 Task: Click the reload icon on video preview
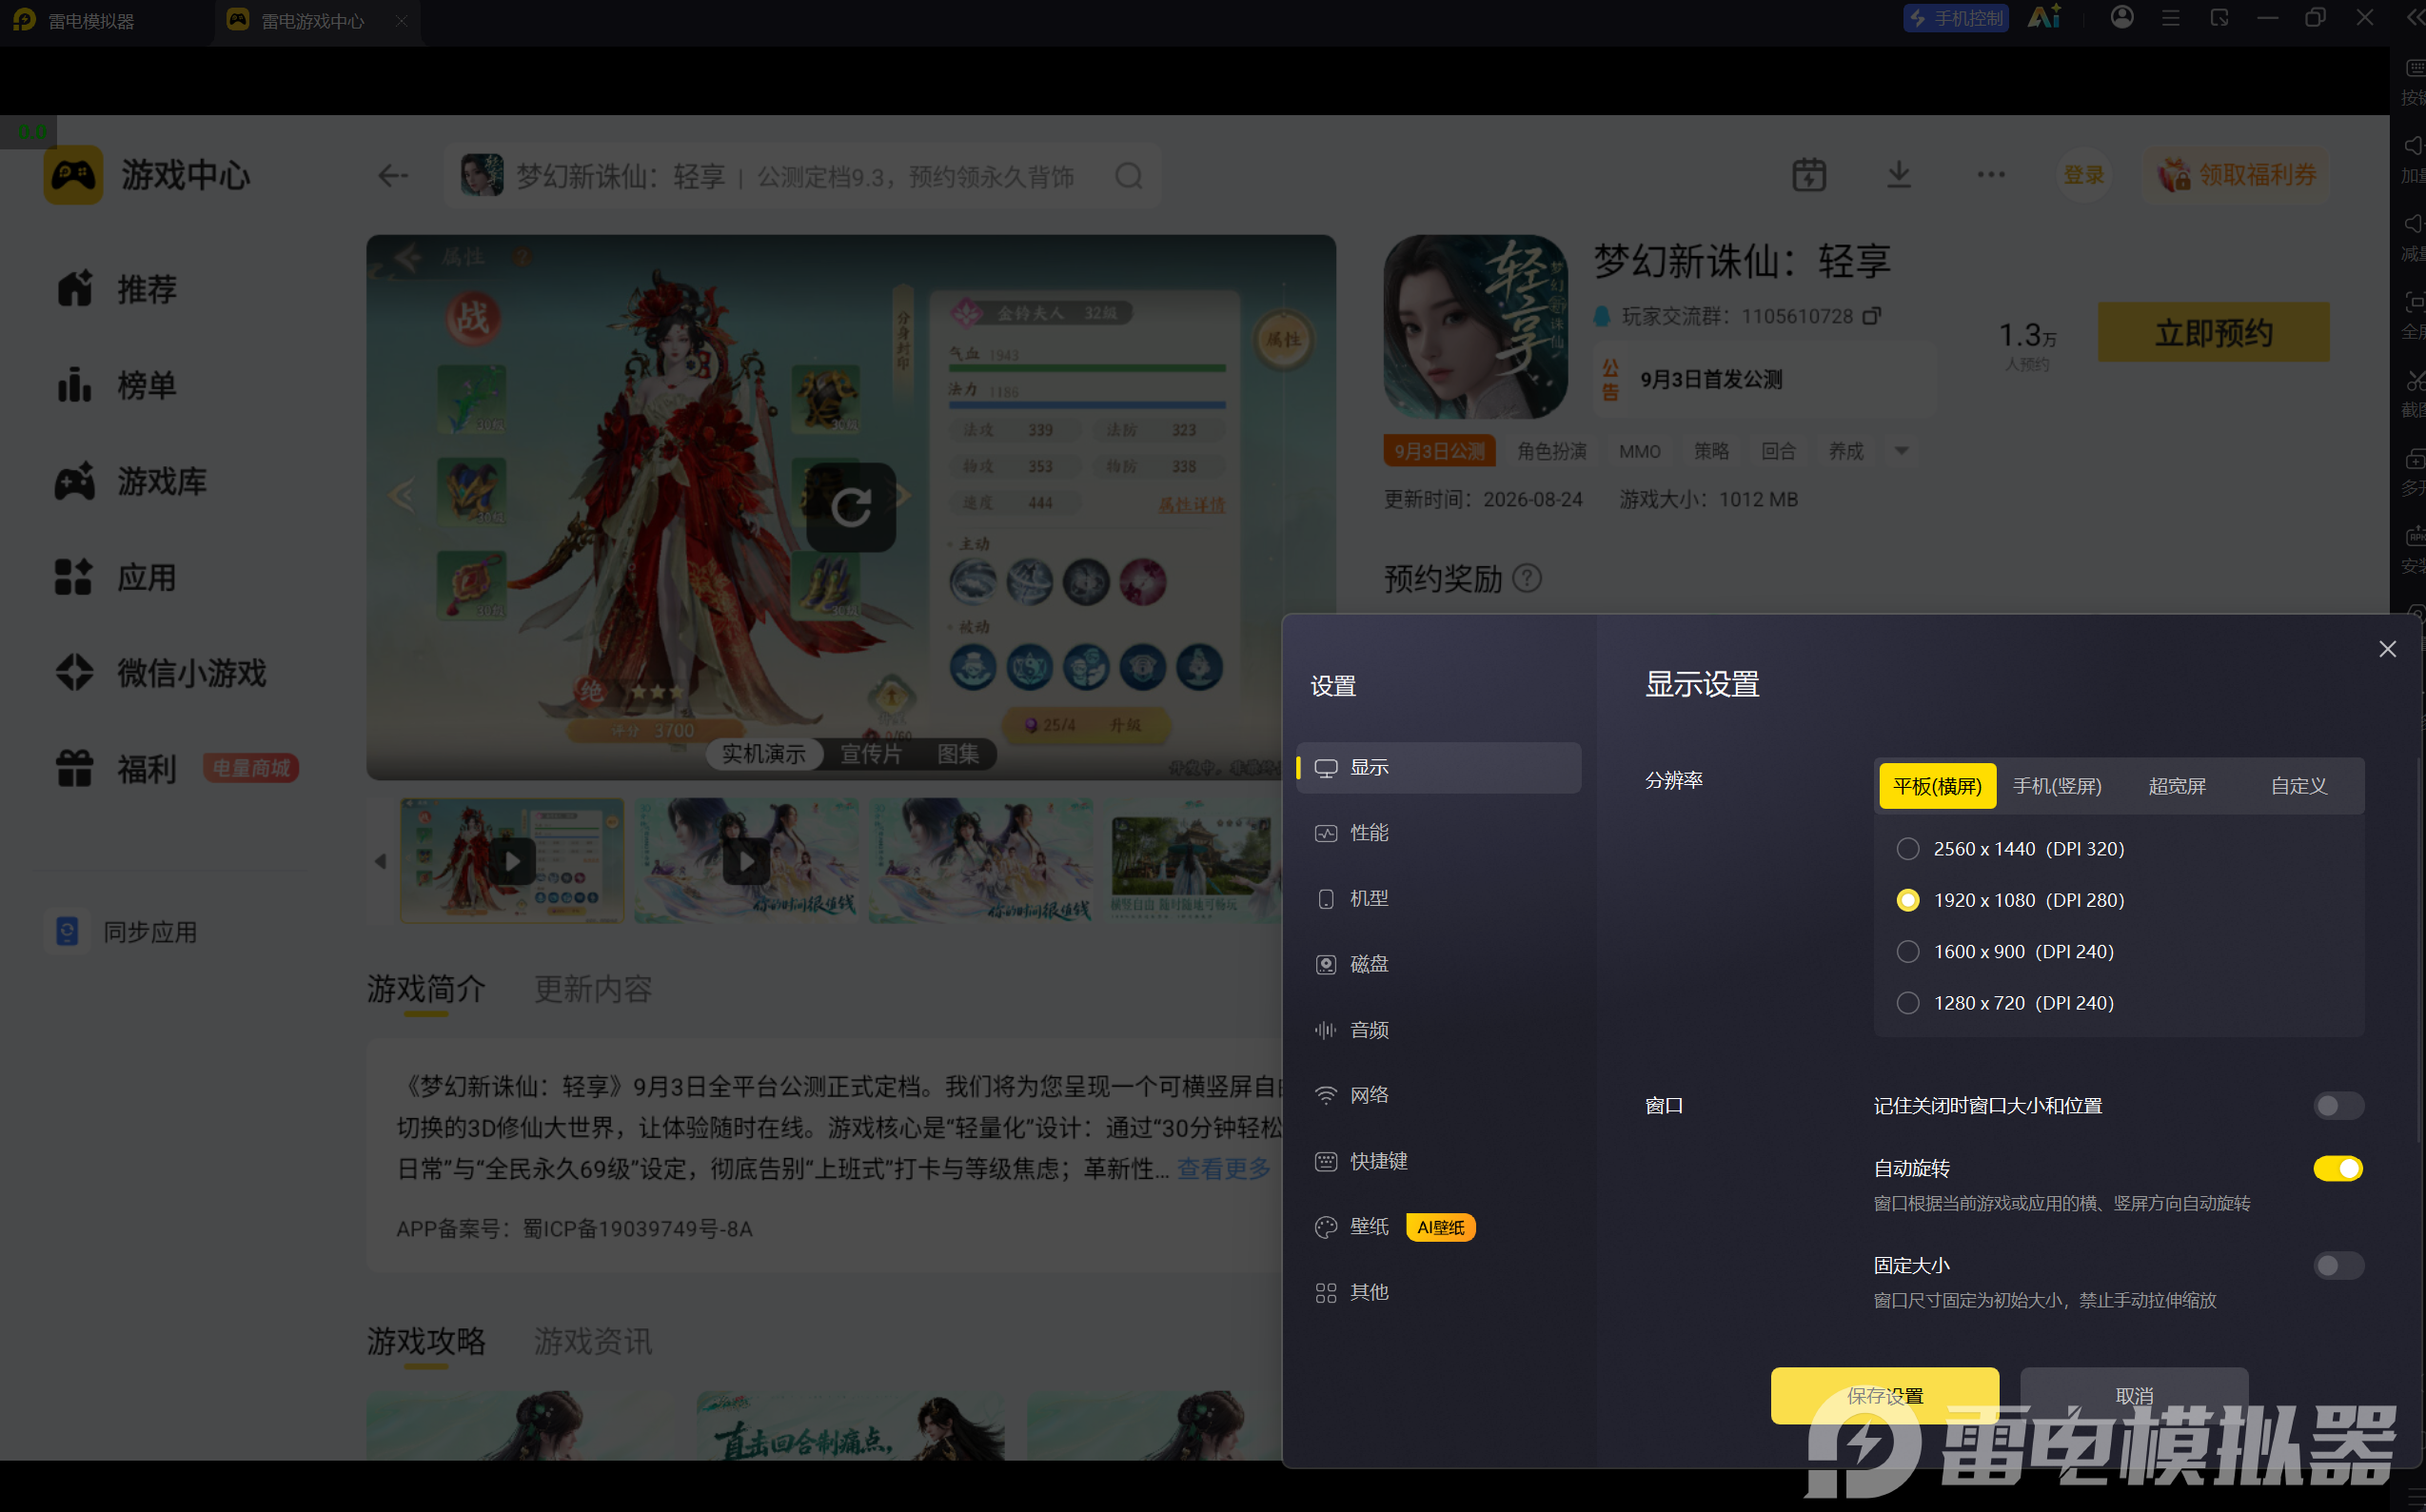click(x=851, y=508)
